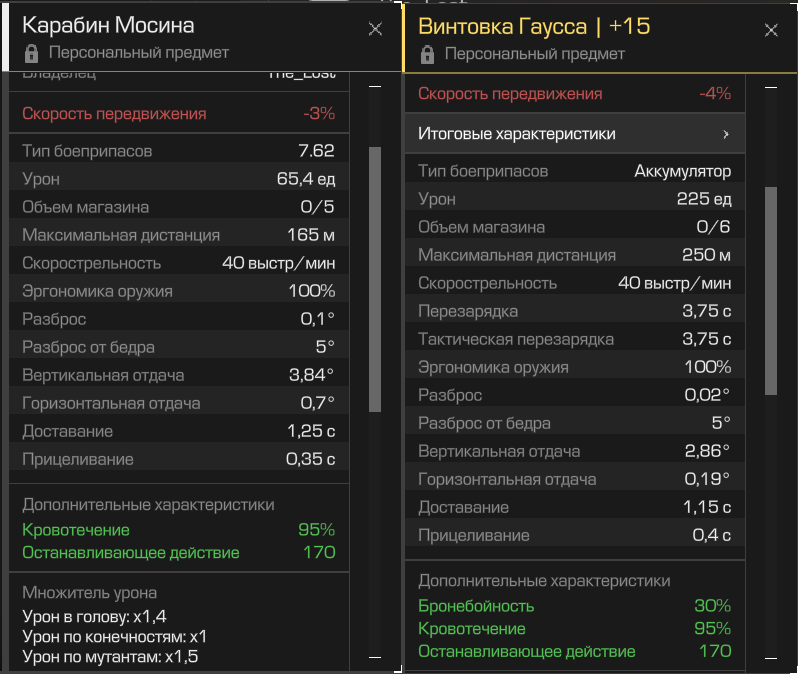Close the Карабин Мосина panel
This screenshot has width=798, height=674.
(375, 29)
